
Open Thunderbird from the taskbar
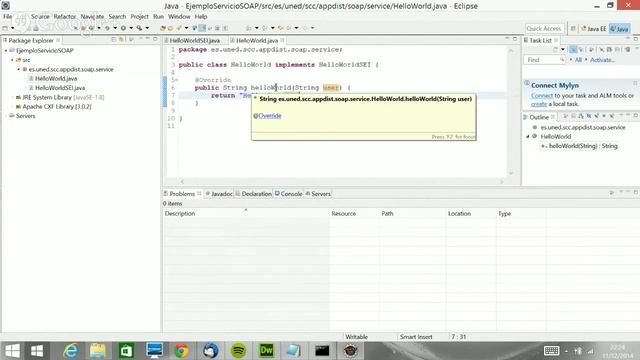coord(210,351)
